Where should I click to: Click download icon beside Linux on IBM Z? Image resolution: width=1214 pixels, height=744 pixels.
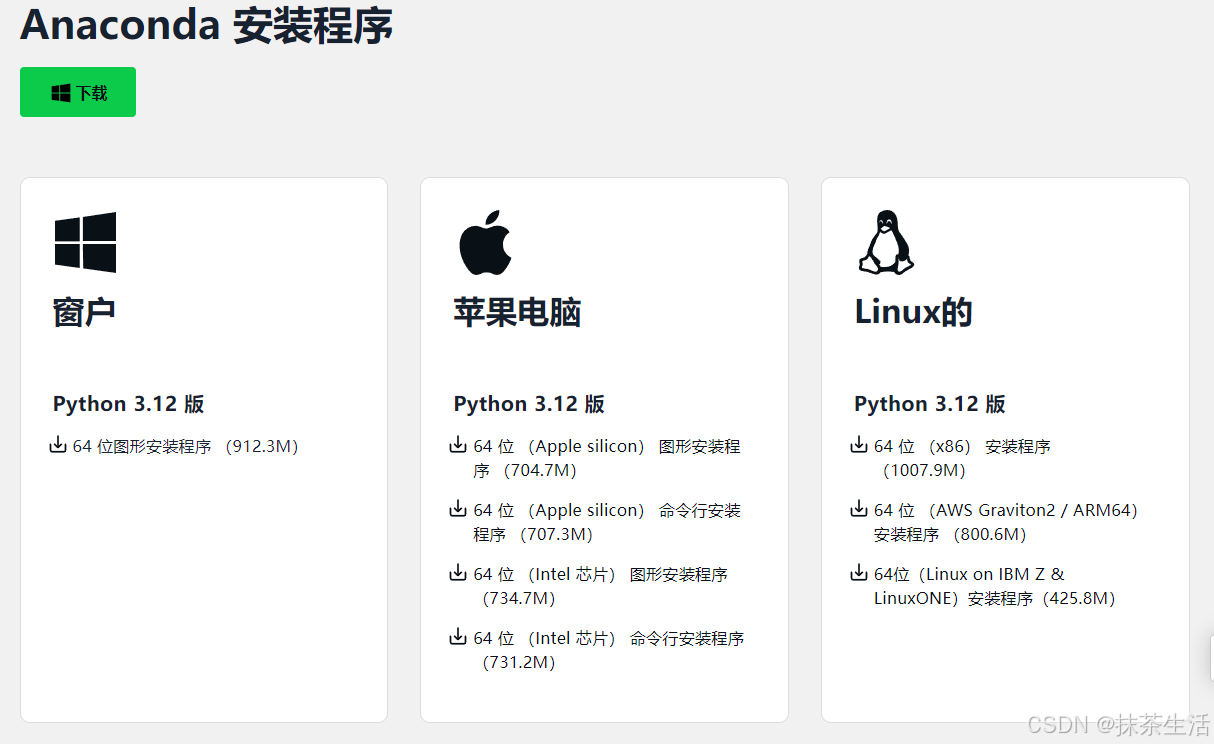point(859,573)
